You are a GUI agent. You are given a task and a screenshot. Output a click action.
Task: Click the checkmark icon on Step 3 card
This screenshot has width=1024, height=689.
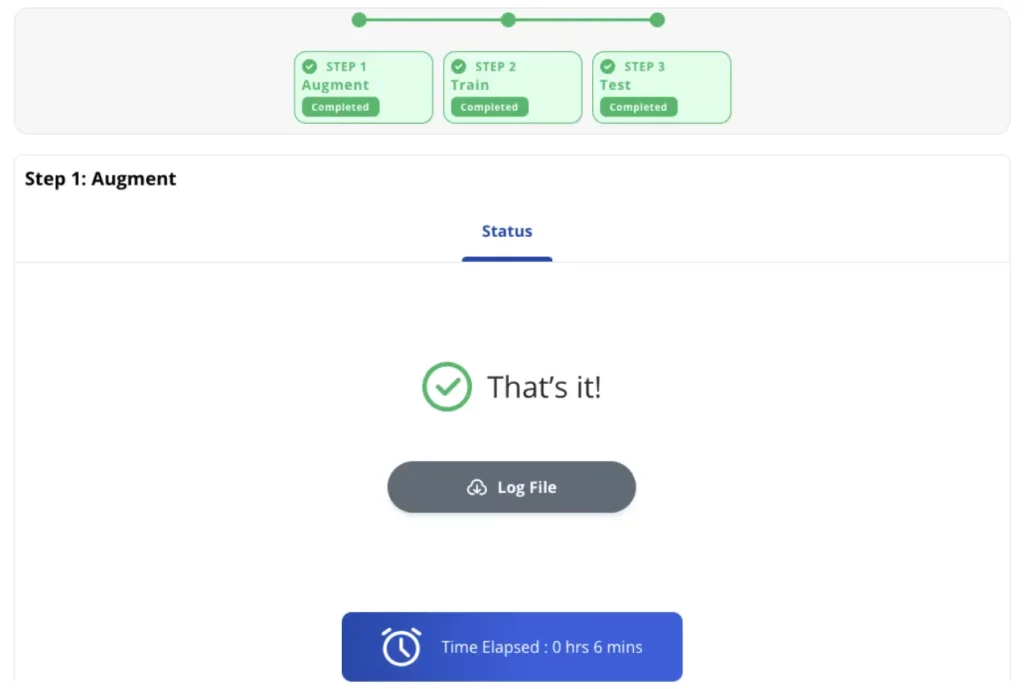(608, 67)
